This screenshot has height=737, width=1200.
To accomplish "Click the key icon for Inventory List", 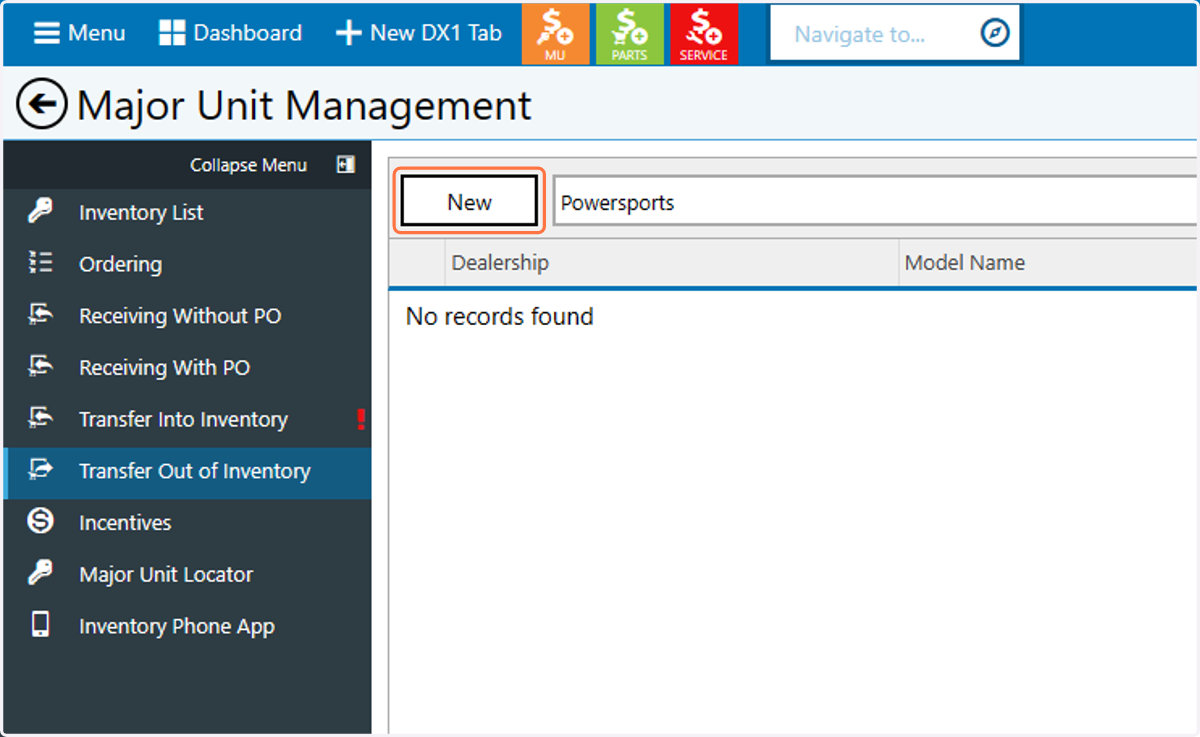I will 40,211.
